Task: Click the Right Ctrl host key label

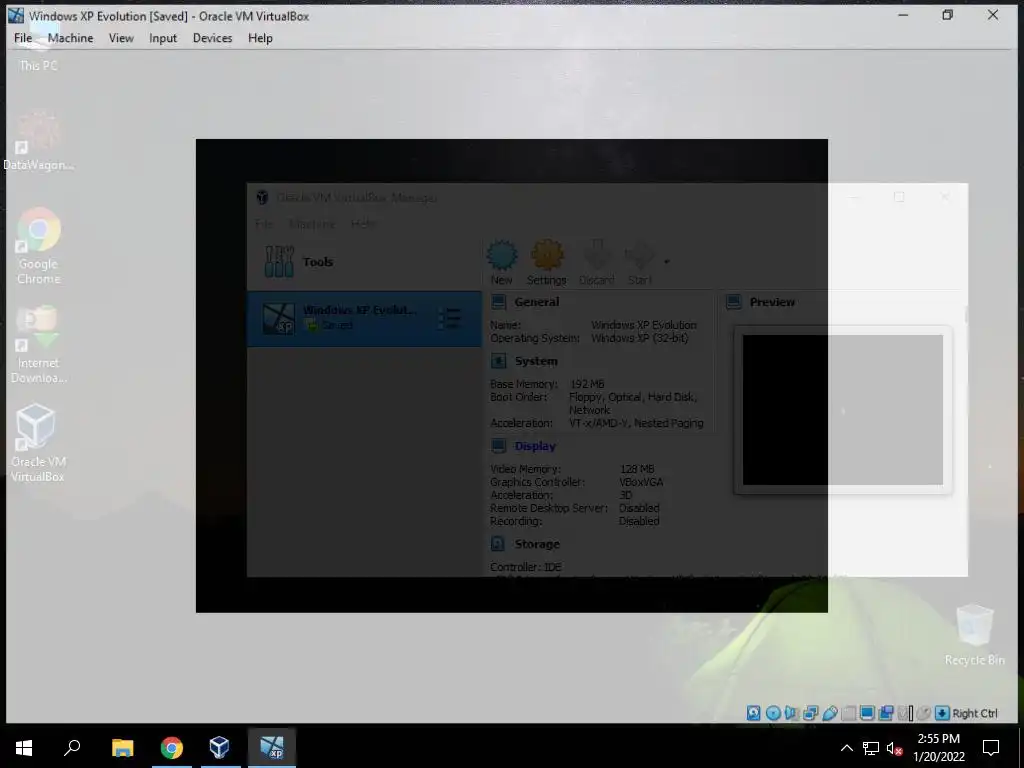Action: (x=974, y=713)
